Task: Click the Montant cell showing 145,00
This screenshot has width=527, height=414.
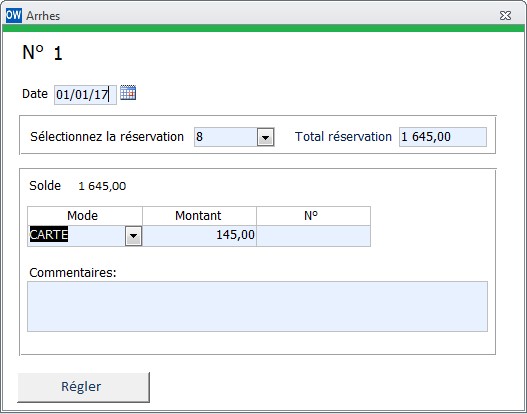Action: pyautogui.click(x=199, y=236)
